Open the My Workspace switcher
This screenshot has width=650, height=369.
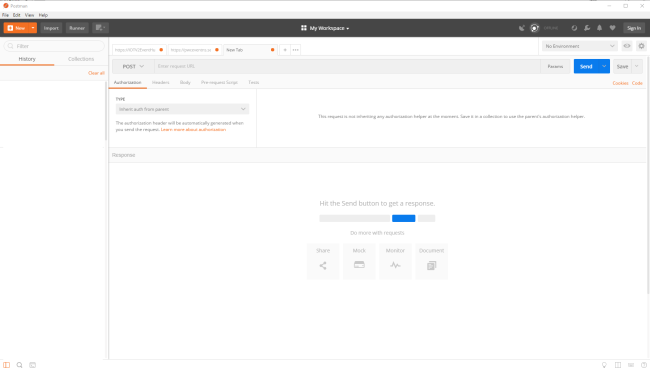tap(325, 28)
